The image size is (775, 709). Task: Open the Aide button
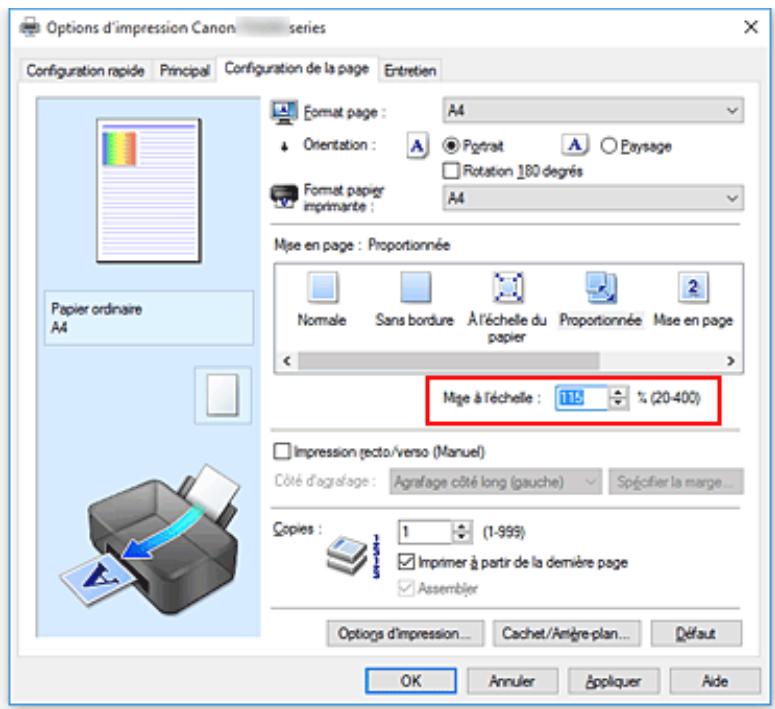(715, 681)
